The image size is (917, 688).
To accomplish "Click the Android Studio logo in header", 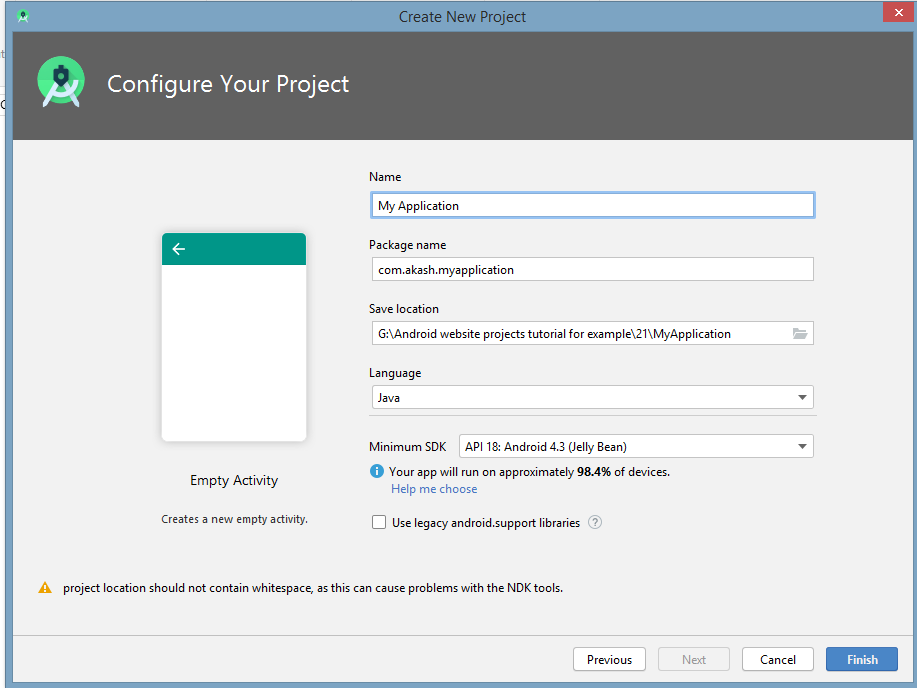I will 61,82.
